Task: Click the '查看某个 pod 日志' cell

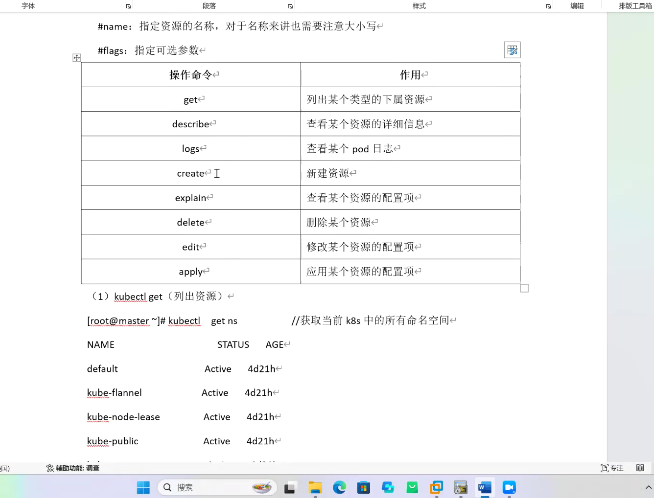Action: tap(410, 148)
